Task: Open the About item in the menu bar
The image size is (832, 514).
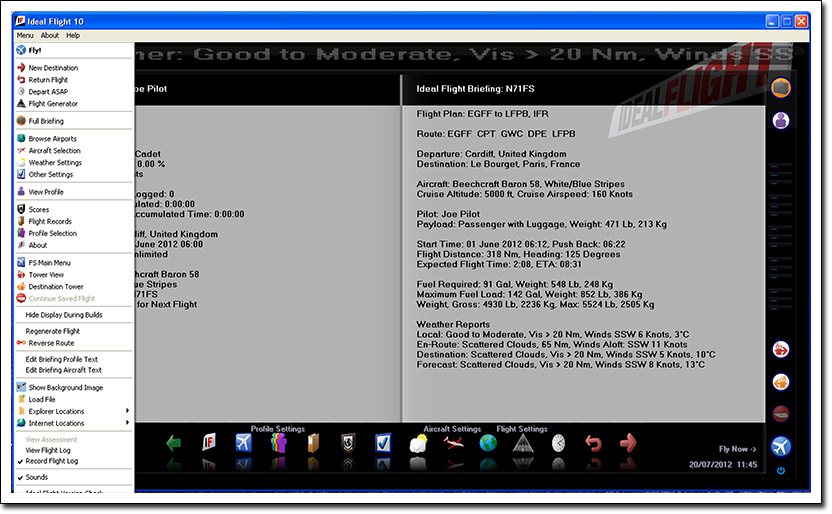Action: coord(50,36)
